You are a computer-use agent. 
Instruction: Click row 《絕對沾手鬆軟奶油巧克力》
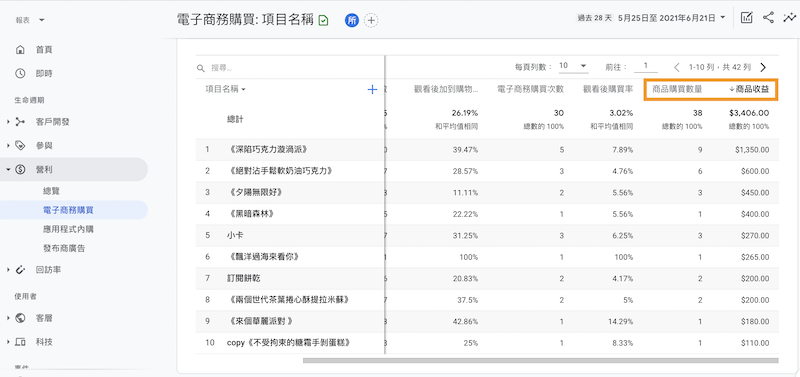(x=281, y=171)
